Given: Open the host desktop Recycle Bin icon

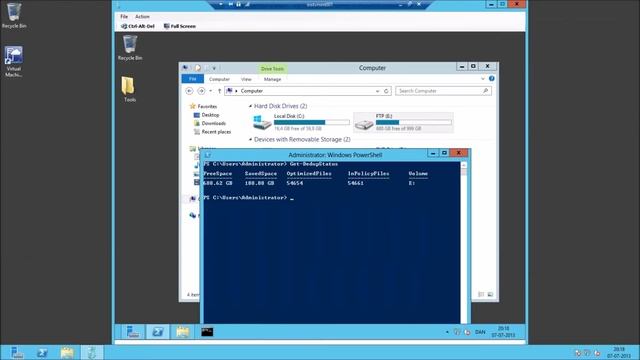Looking at the screenshot, I should pyautogui.click(x=13, y=16).
